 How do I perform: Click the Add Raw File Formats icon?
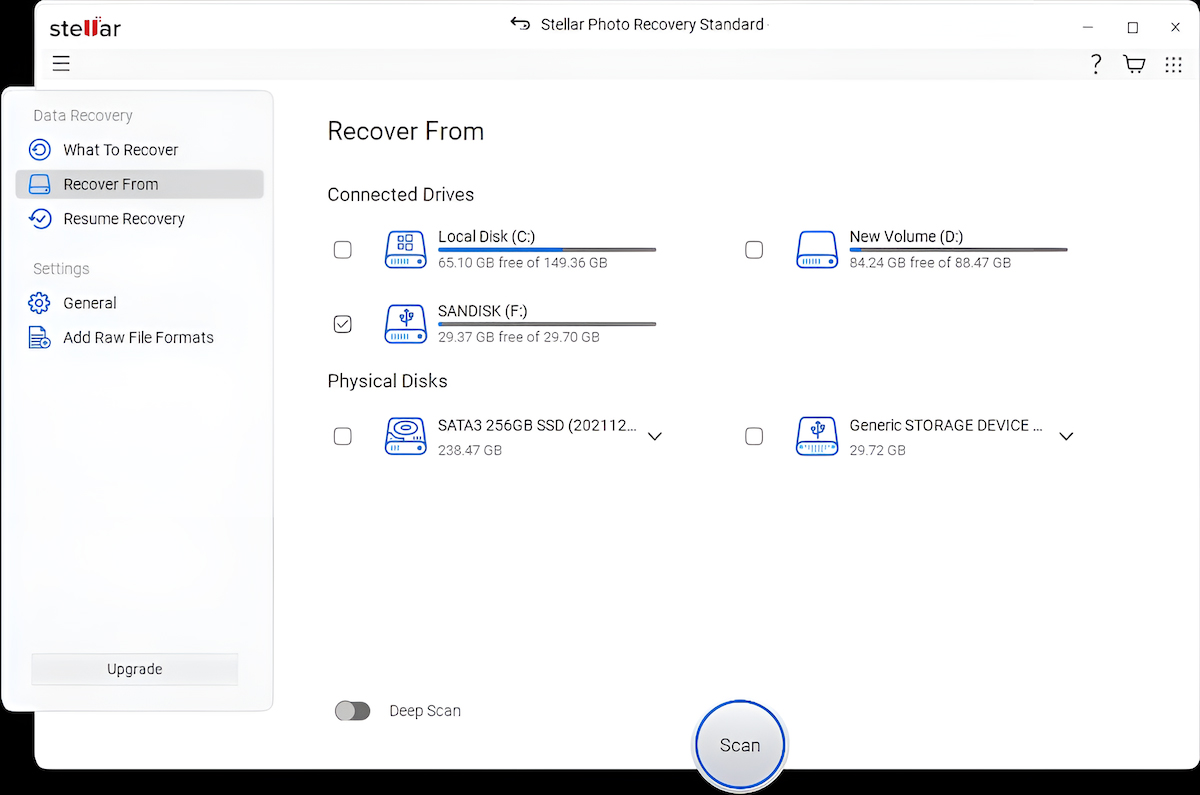(39, 337)
